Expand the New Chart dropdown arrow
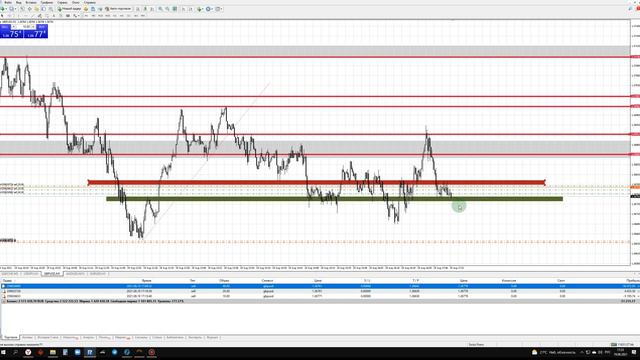 (x=6, y=9)
